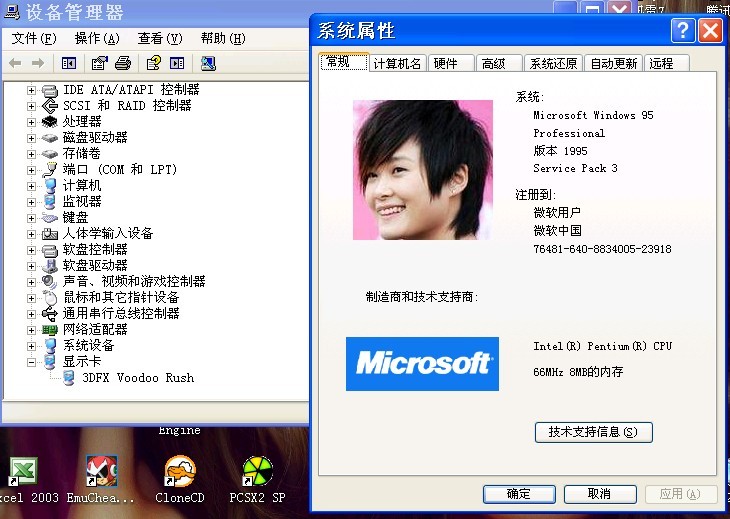Click the 确定 button
Screen dimensions: 730x519
tap(519, 494)
